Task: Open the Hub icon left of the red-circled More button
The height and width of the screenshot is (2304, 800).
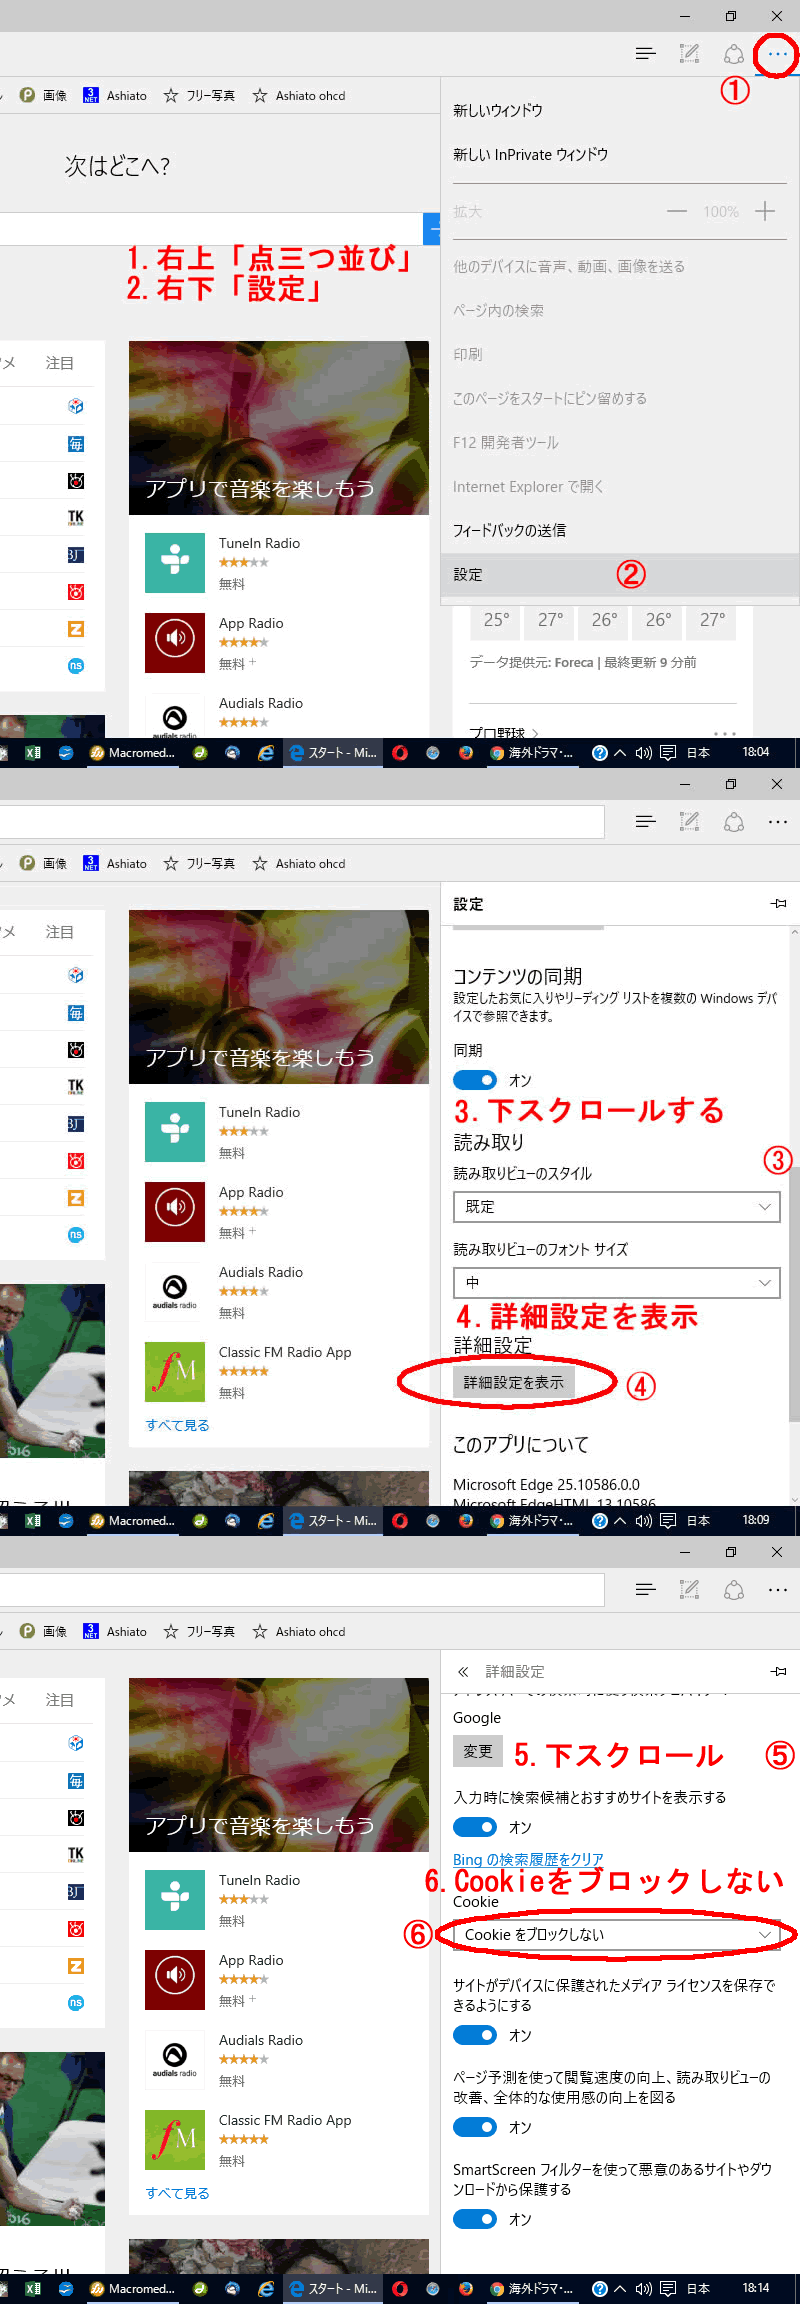Action: [646, 54]
